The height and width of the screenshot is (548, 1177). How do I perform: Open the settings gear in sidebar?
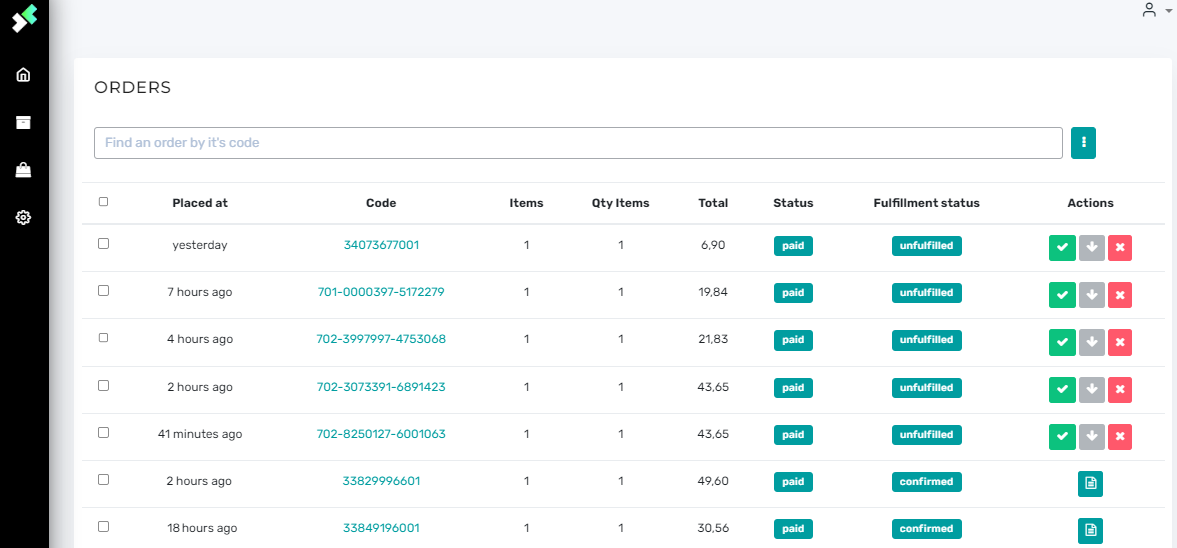click(23, 217)
